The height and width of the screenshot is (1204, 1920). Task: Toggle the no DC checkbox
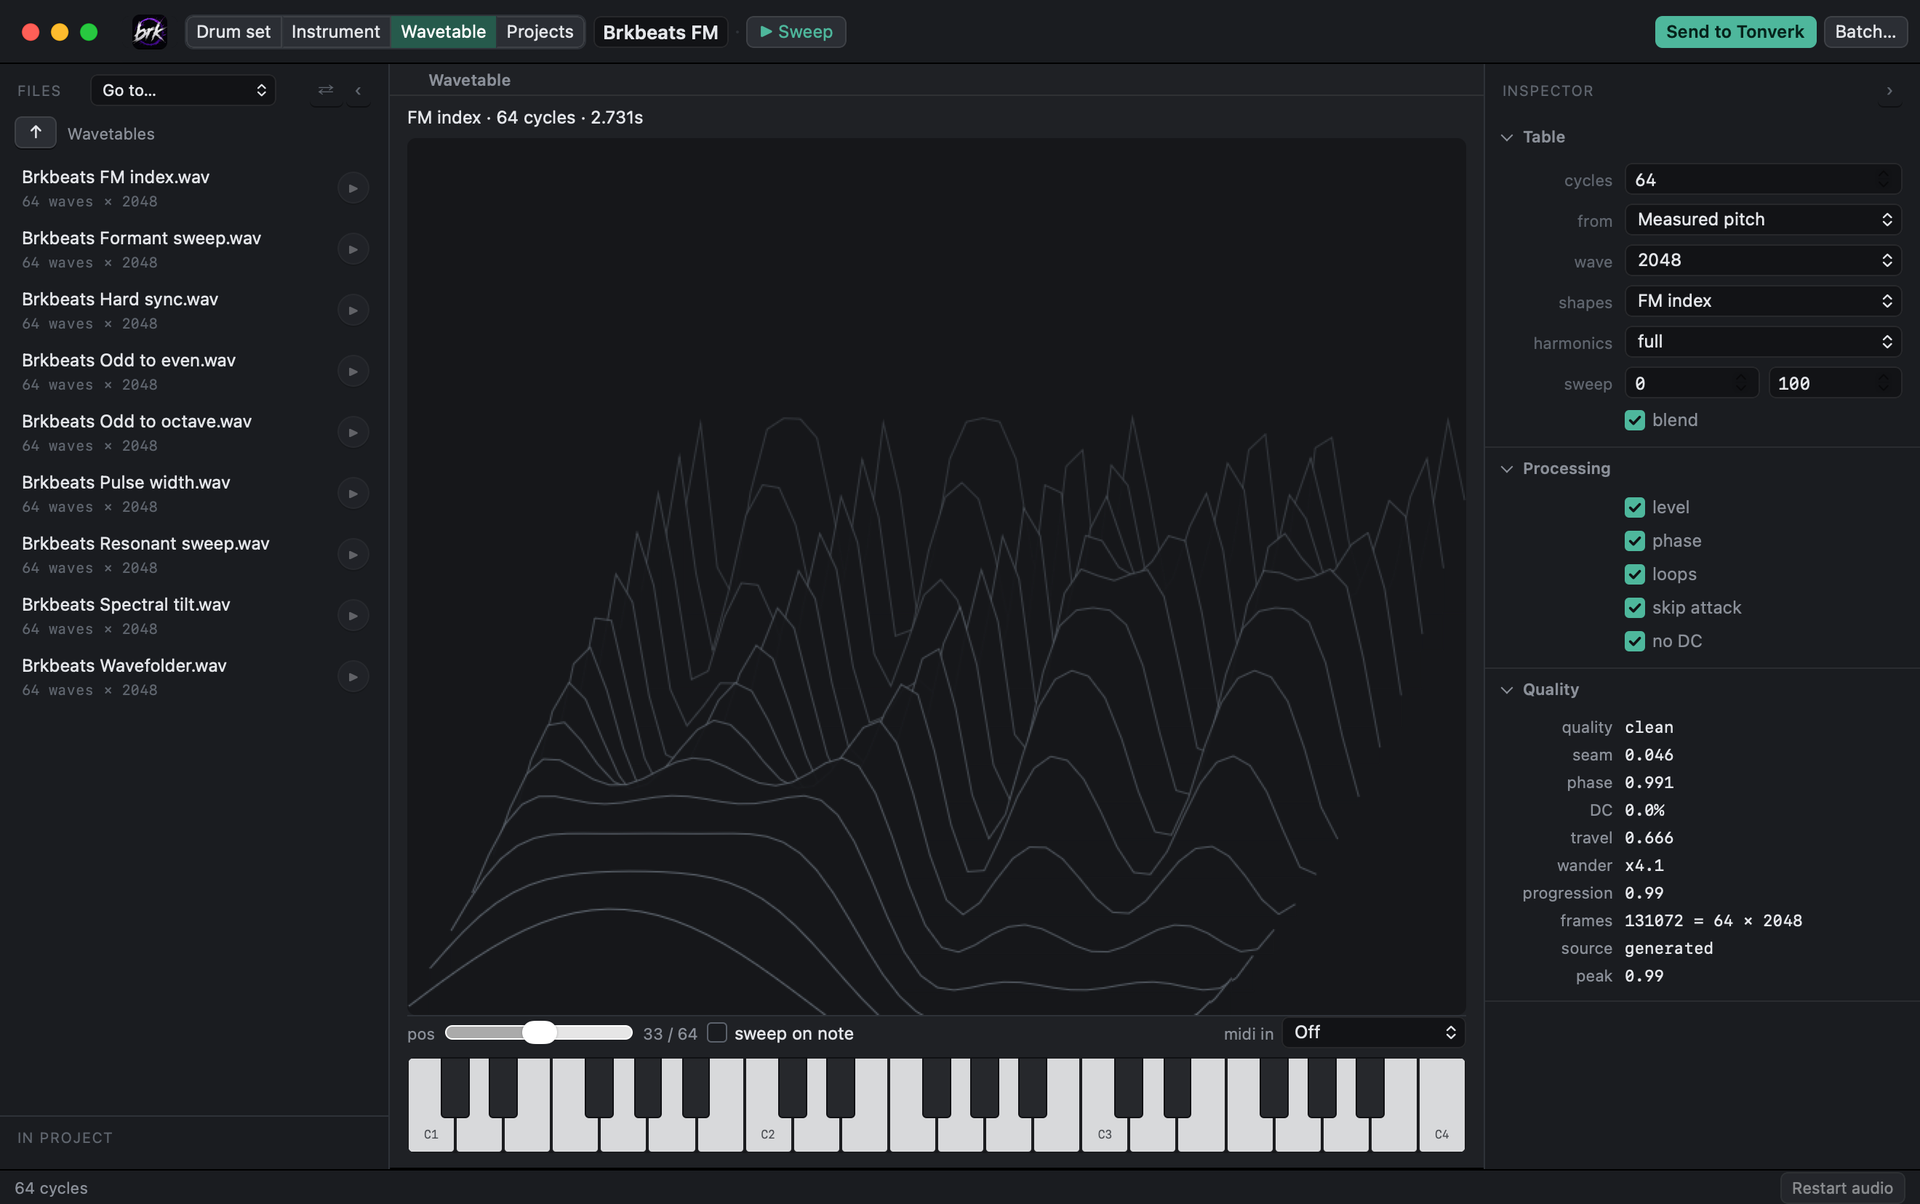[x=1635, y=641]
